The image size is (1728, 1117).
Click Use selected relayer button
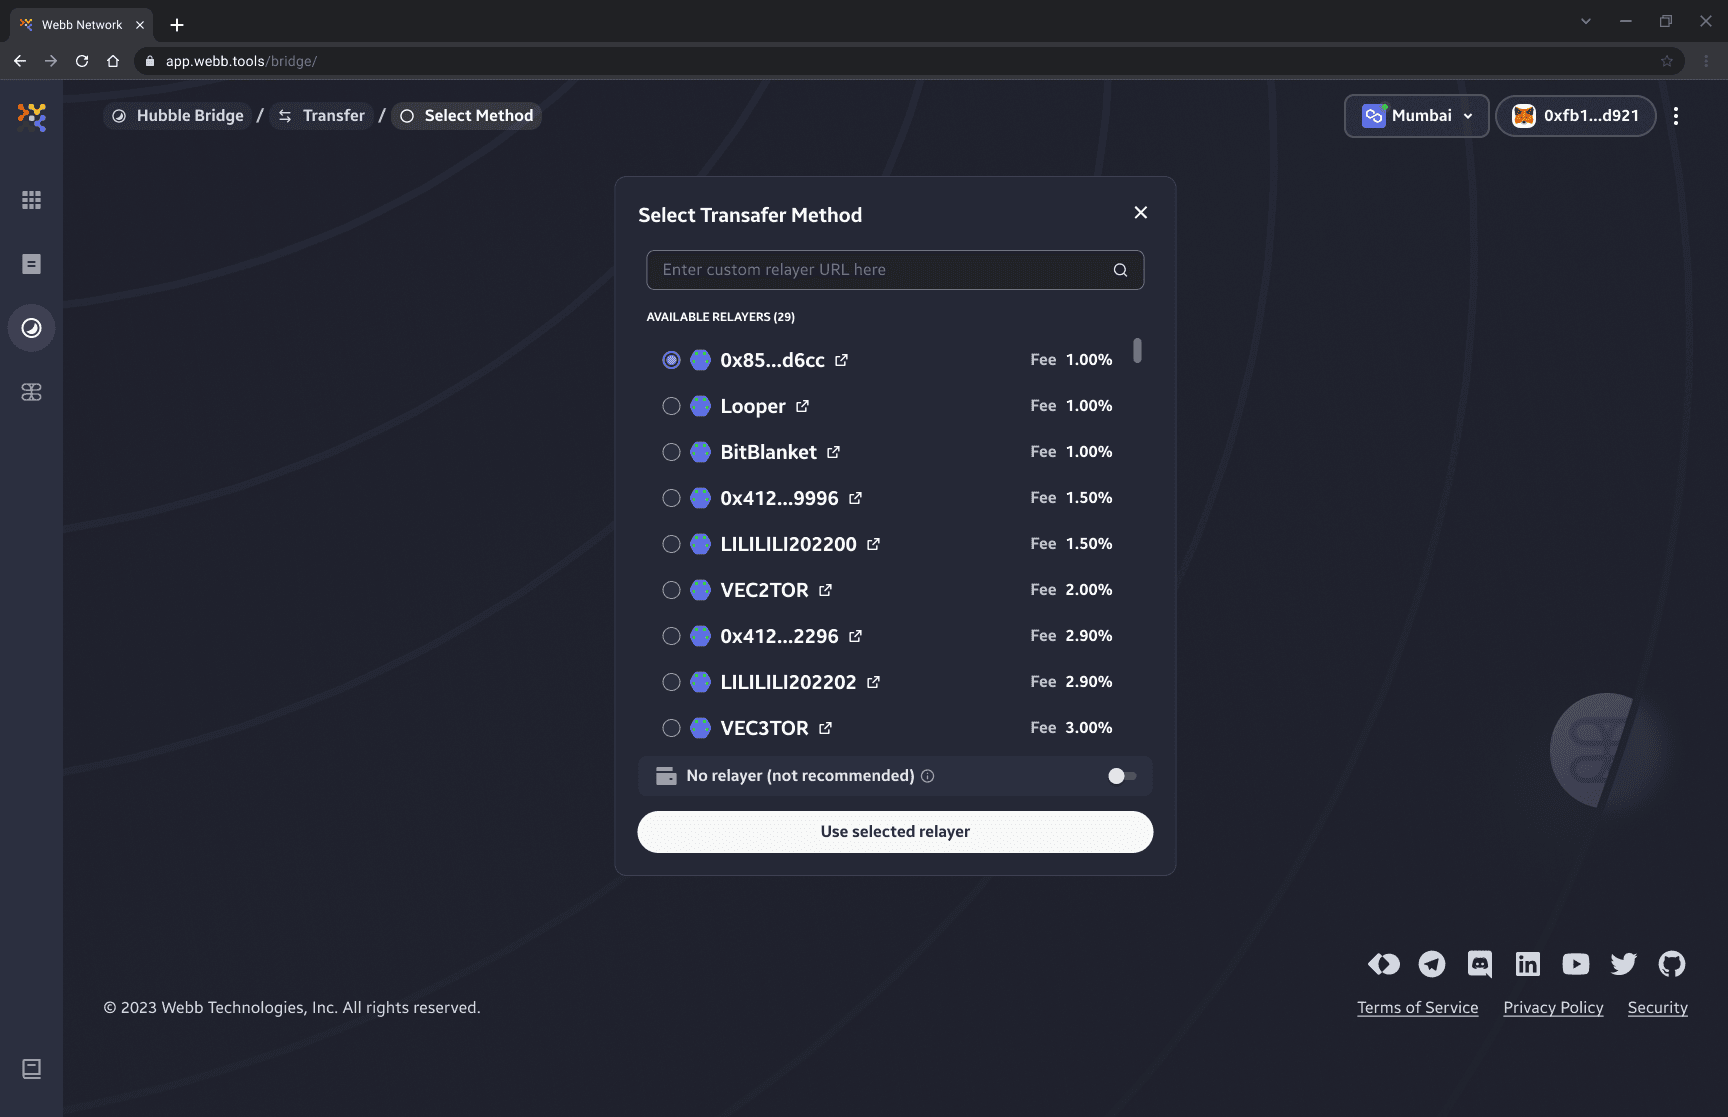pos(895,832)
